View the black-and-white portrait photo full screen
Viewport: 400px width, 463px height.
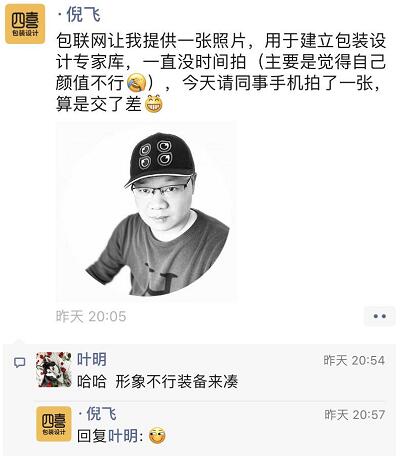coord(146,212)
